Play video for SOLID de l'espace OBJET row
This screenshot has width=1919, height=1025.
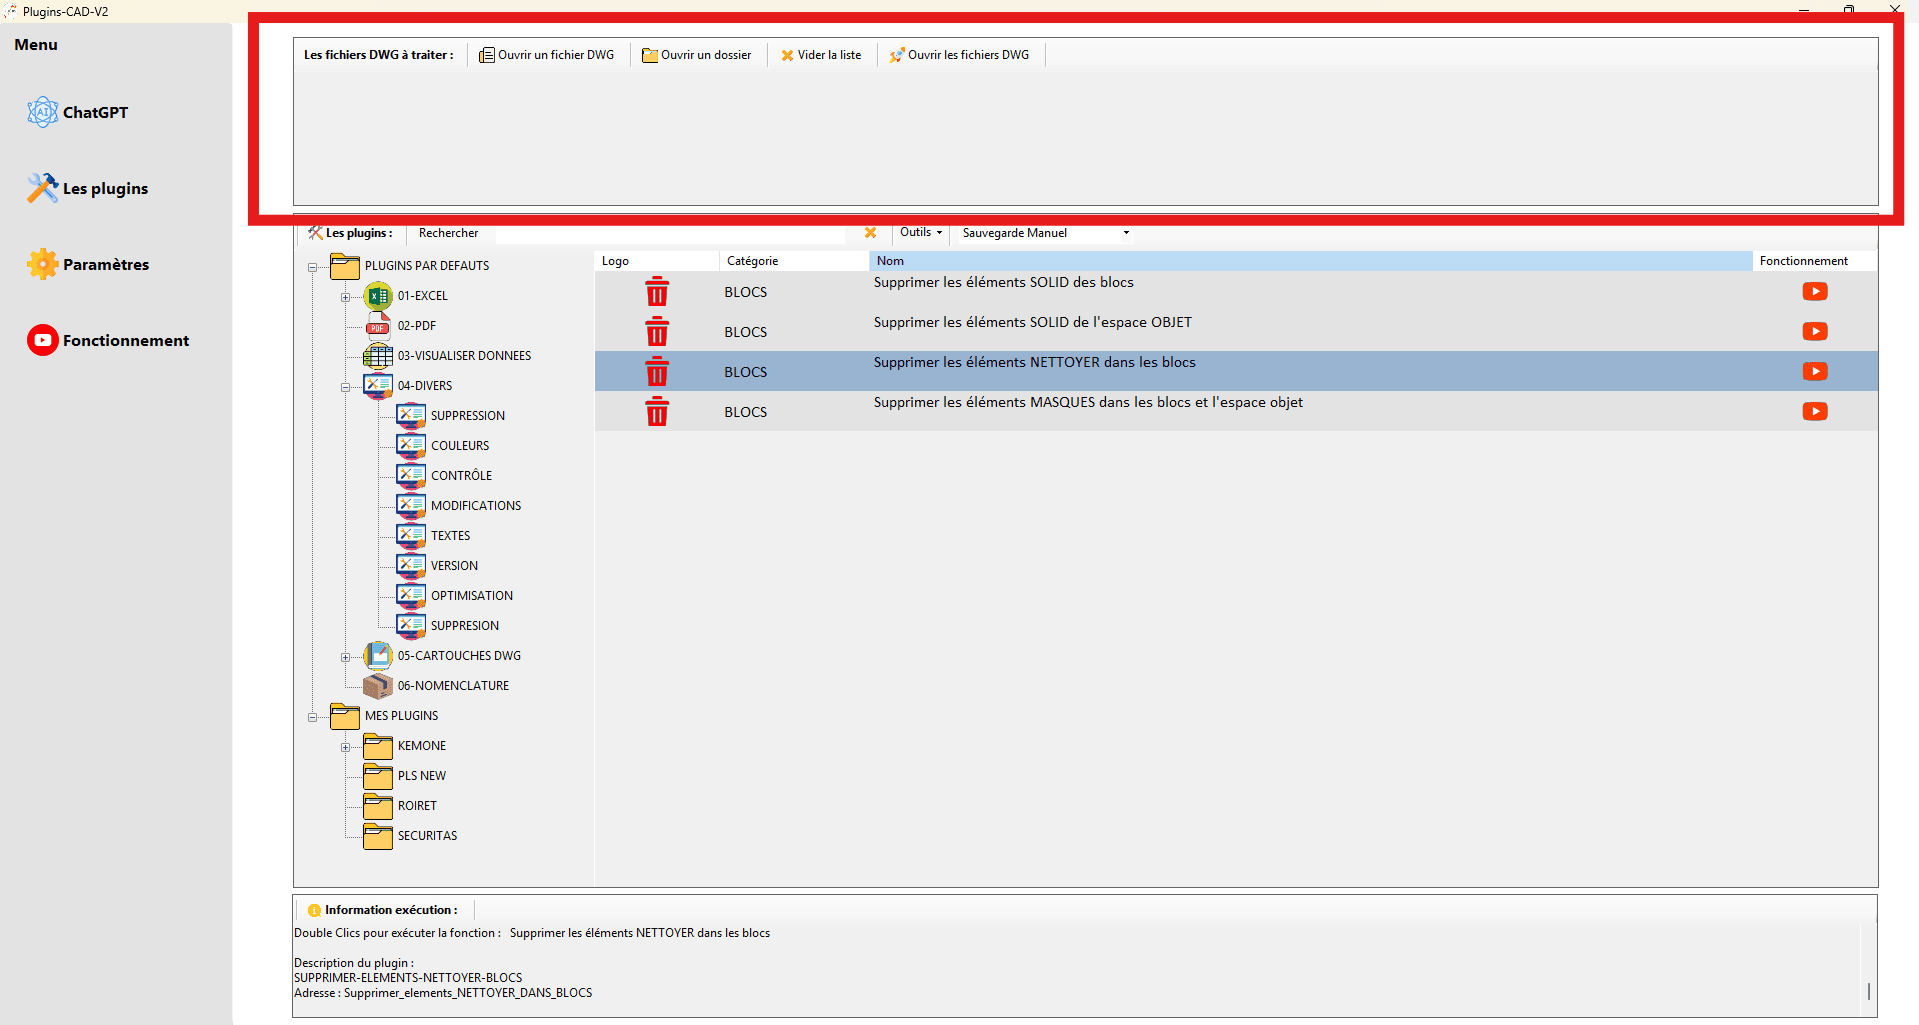[x=1814, y=331]
